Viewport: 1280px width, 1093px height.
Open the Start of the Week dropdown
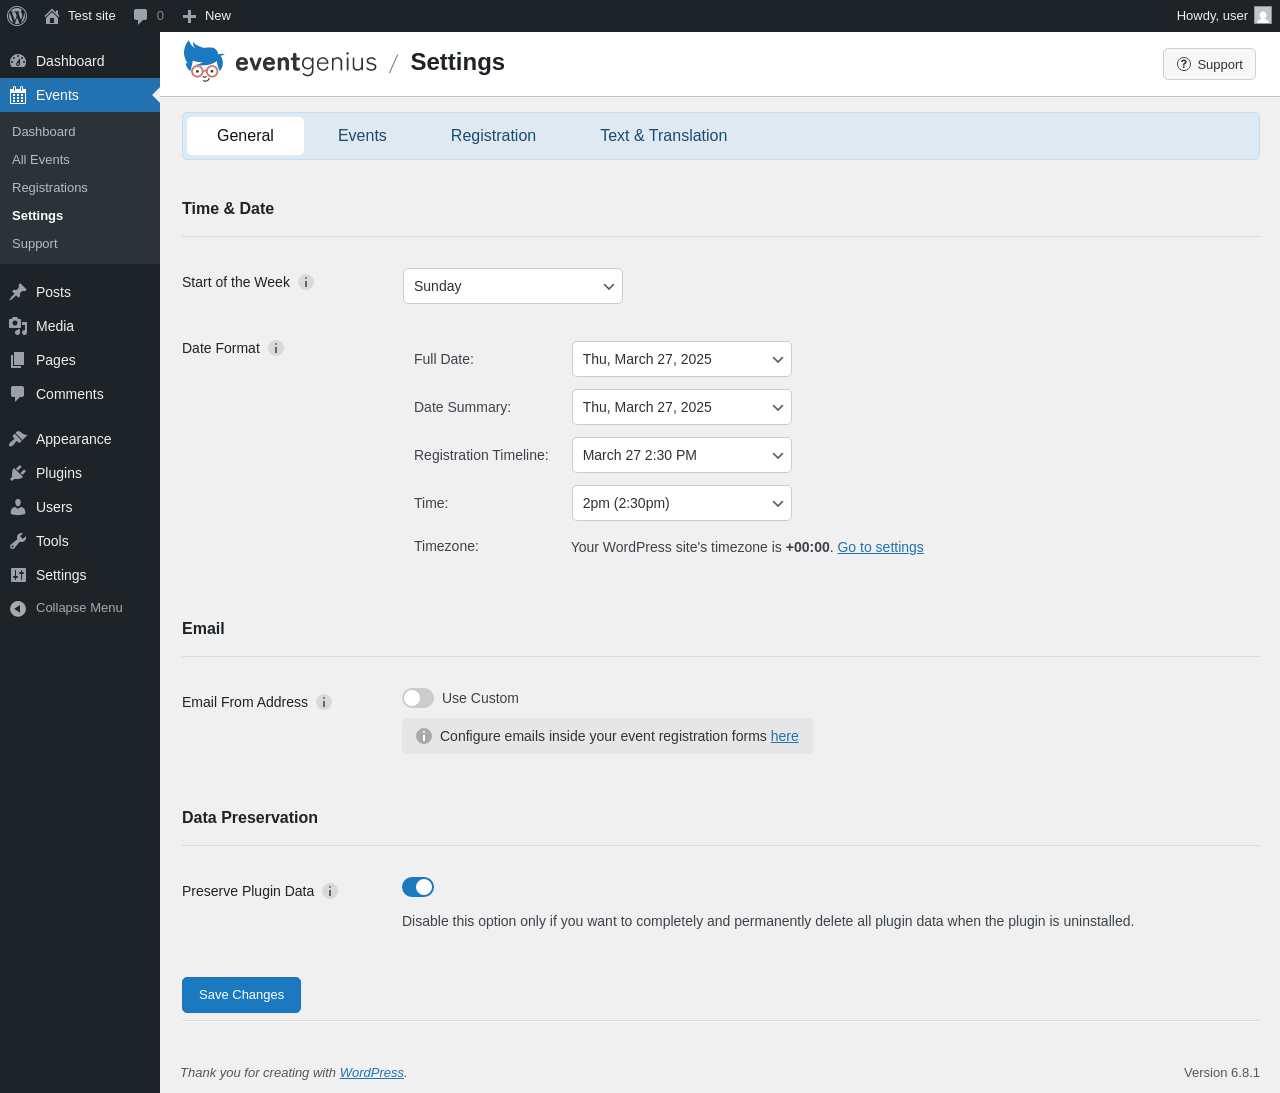click(x=513, y=286)
